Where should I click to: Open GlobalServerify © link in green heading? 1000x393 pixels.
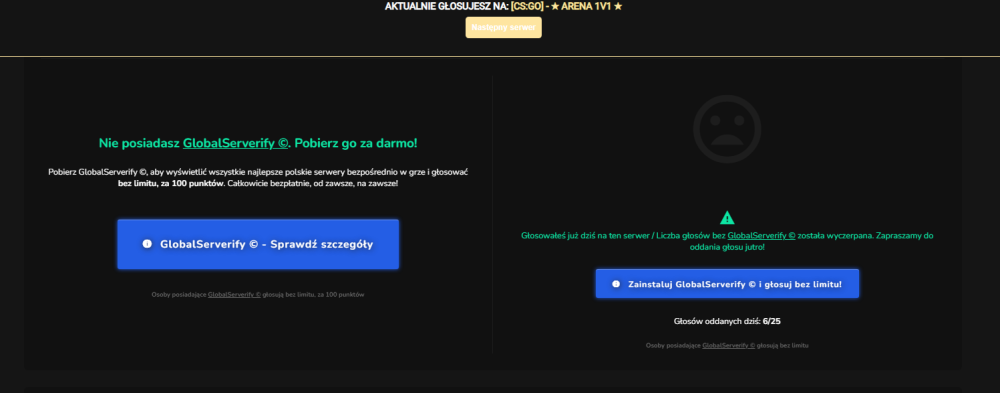pyautogui.click(x=235, y=144)
